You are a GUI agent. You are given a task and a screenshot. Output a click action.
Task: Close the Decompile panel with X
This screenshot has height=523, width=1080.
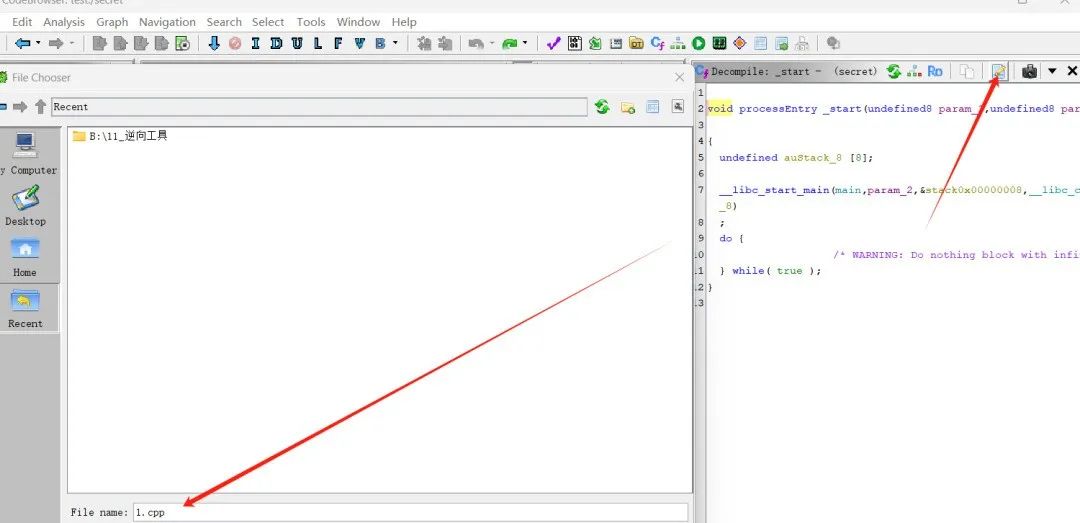(x=1072, y=71)
